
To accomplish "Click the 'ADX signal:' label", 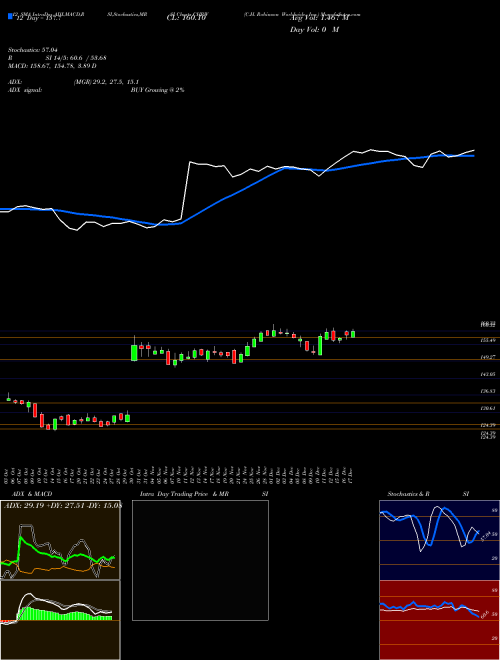I will pos(25,90).
